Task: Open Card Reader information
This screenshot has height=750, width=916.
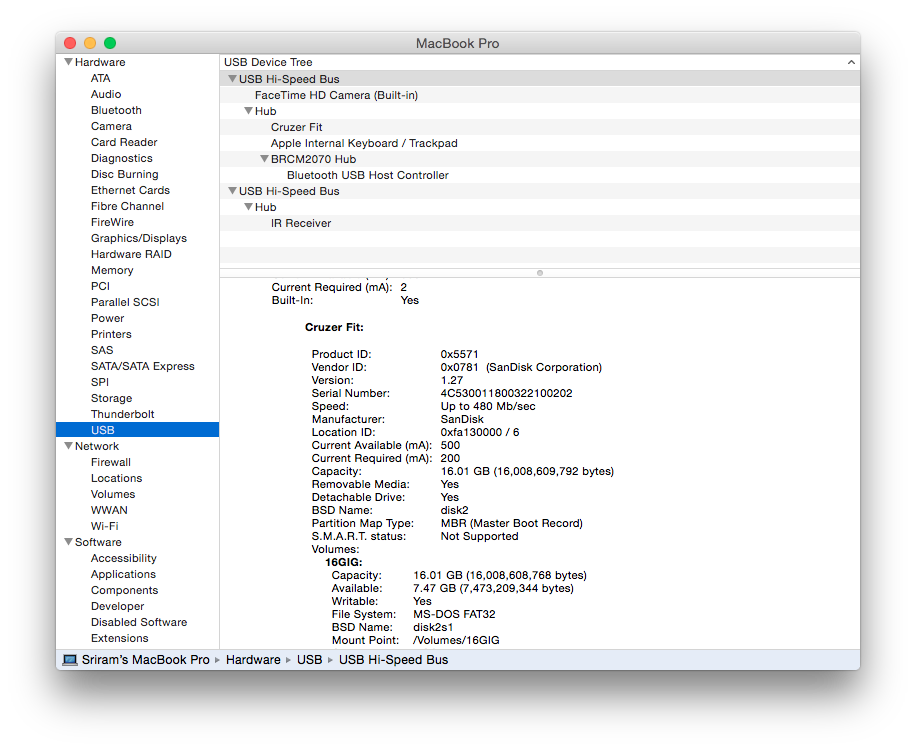Action: (x=124, y=142)
